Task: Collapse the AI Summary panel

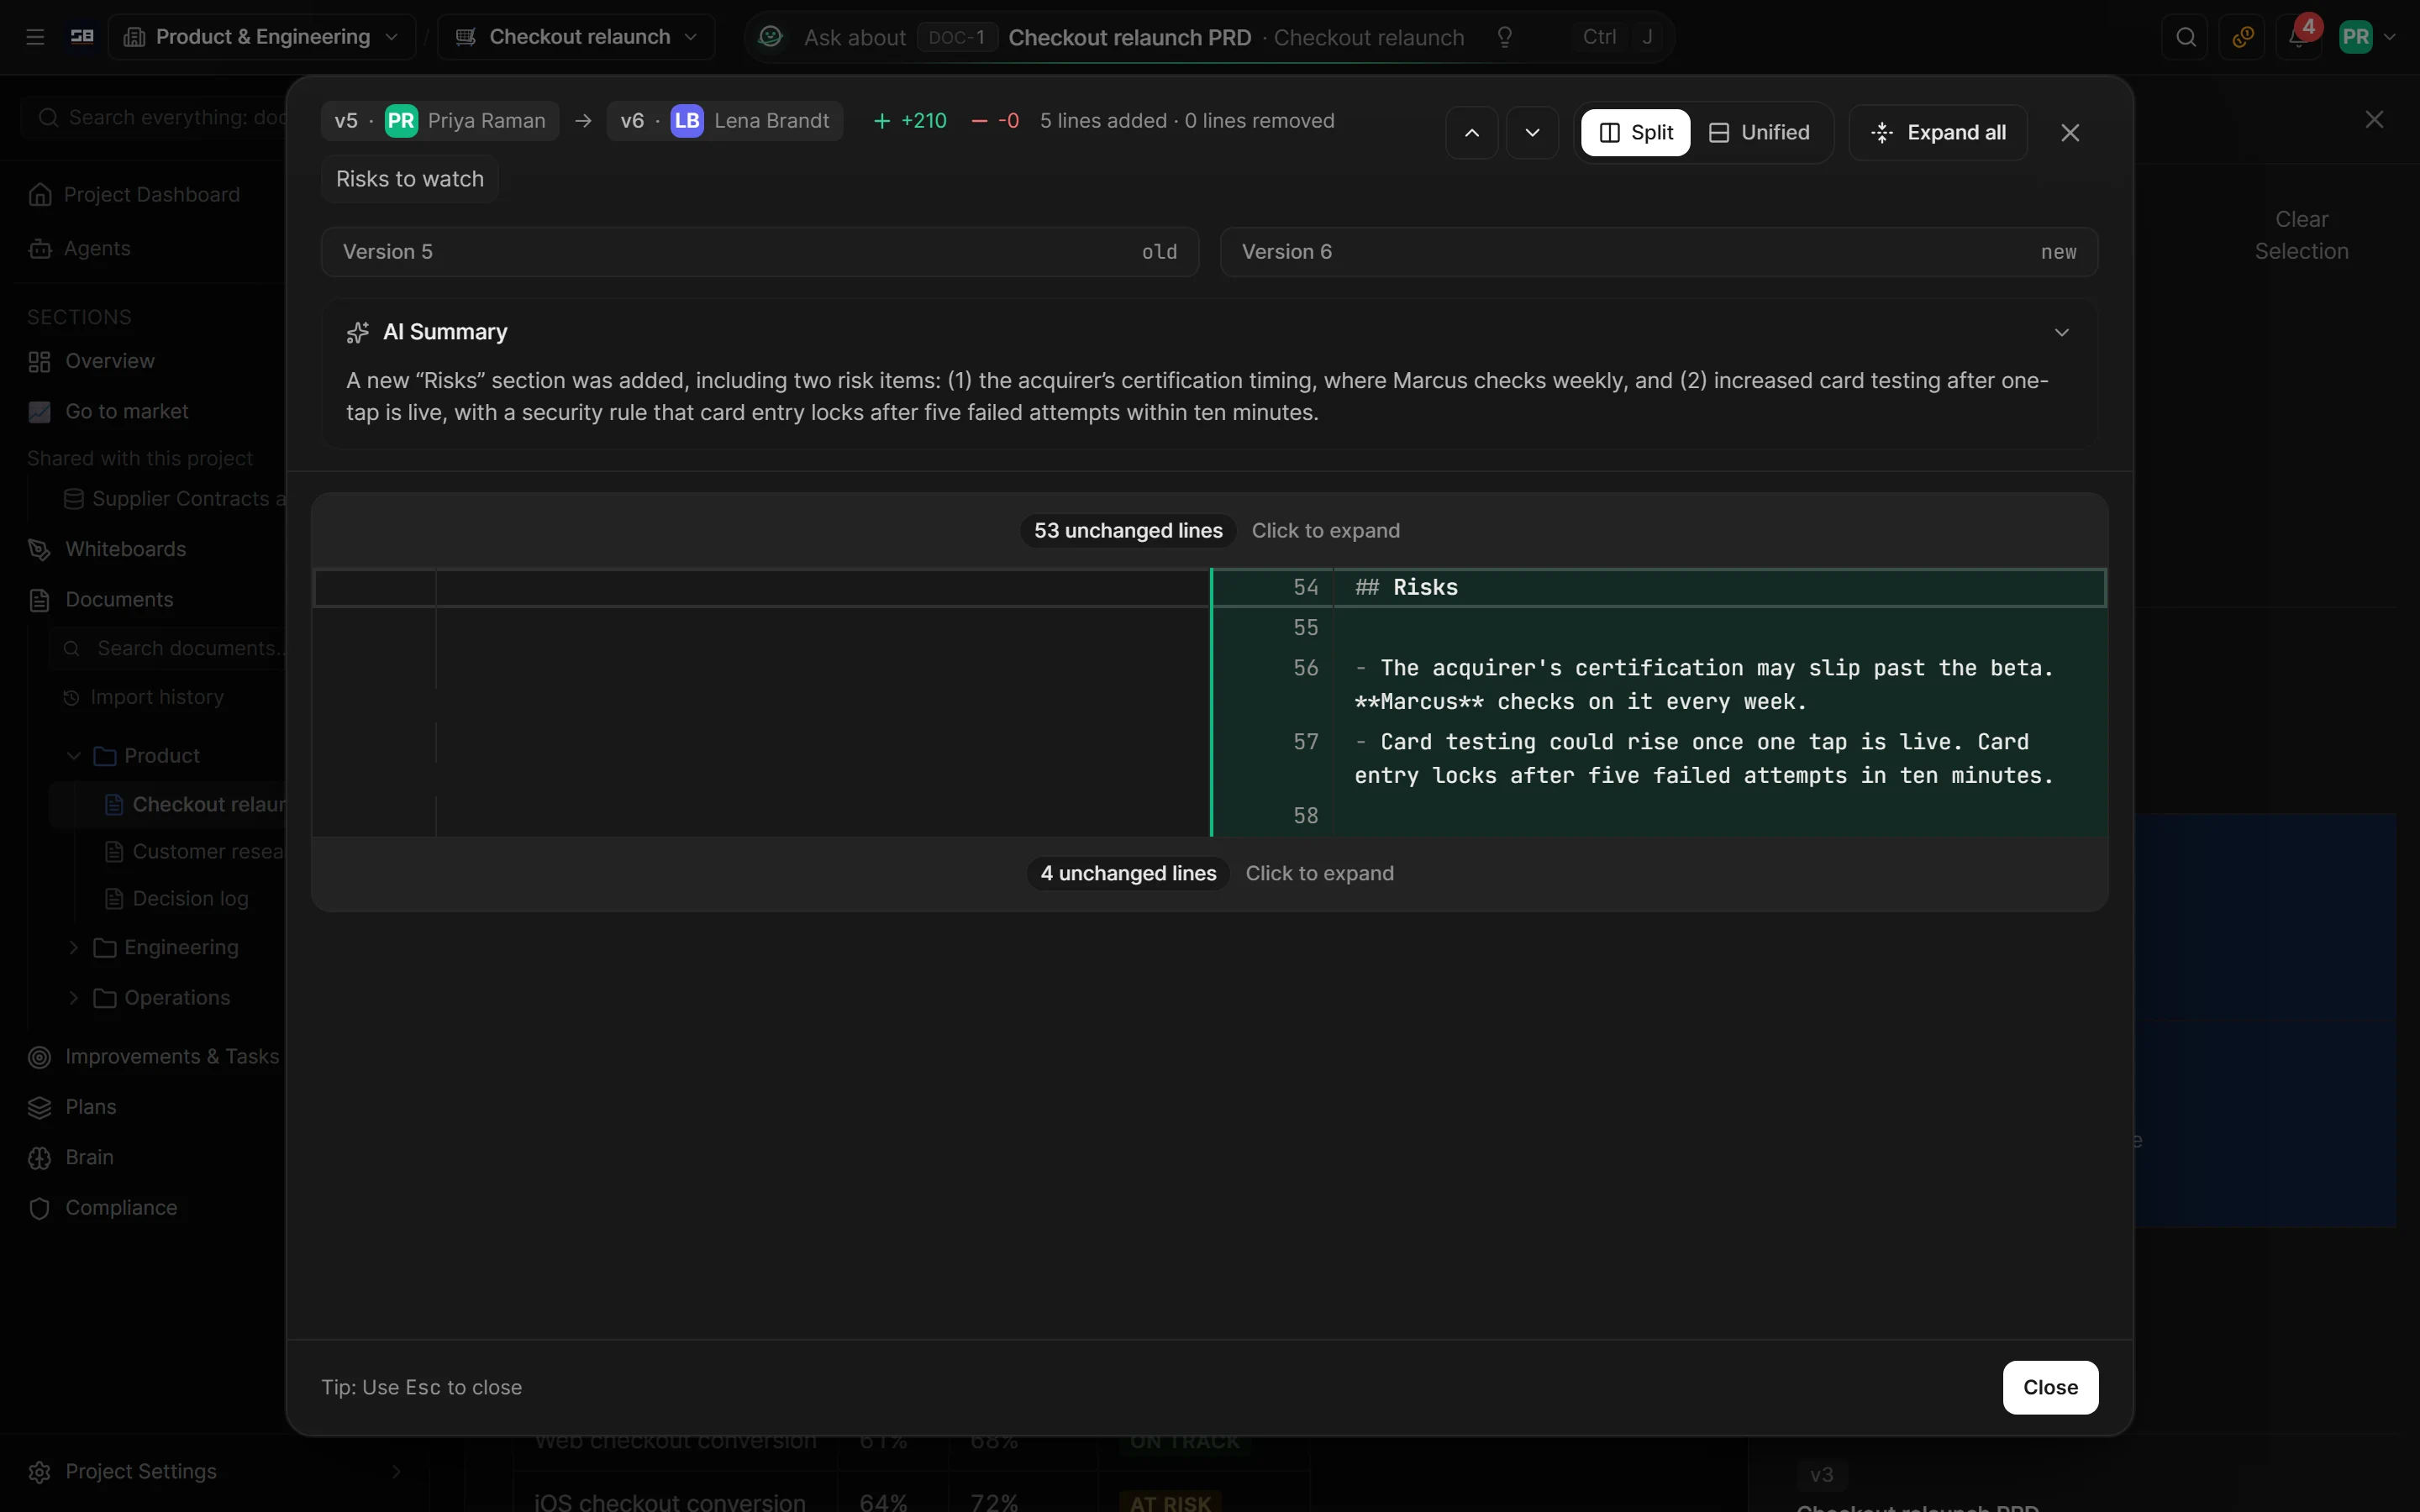Action: 2061,332
